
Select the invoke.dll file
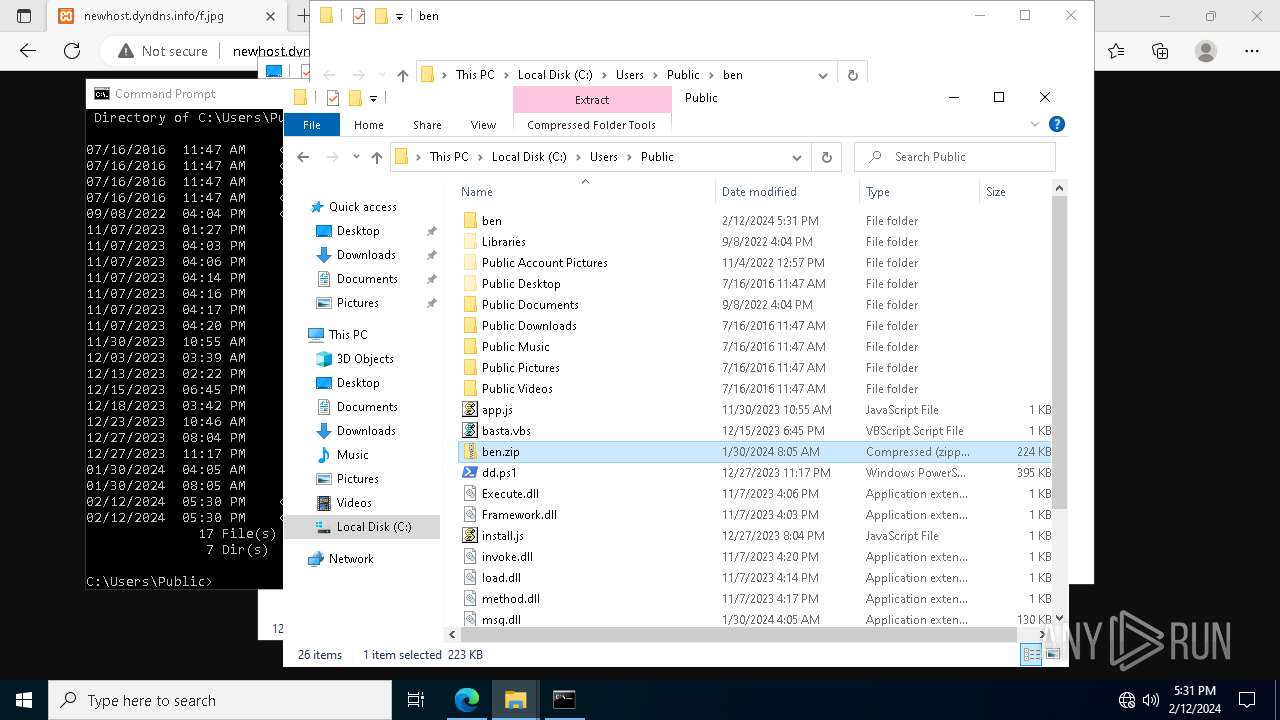coord(507,557)
